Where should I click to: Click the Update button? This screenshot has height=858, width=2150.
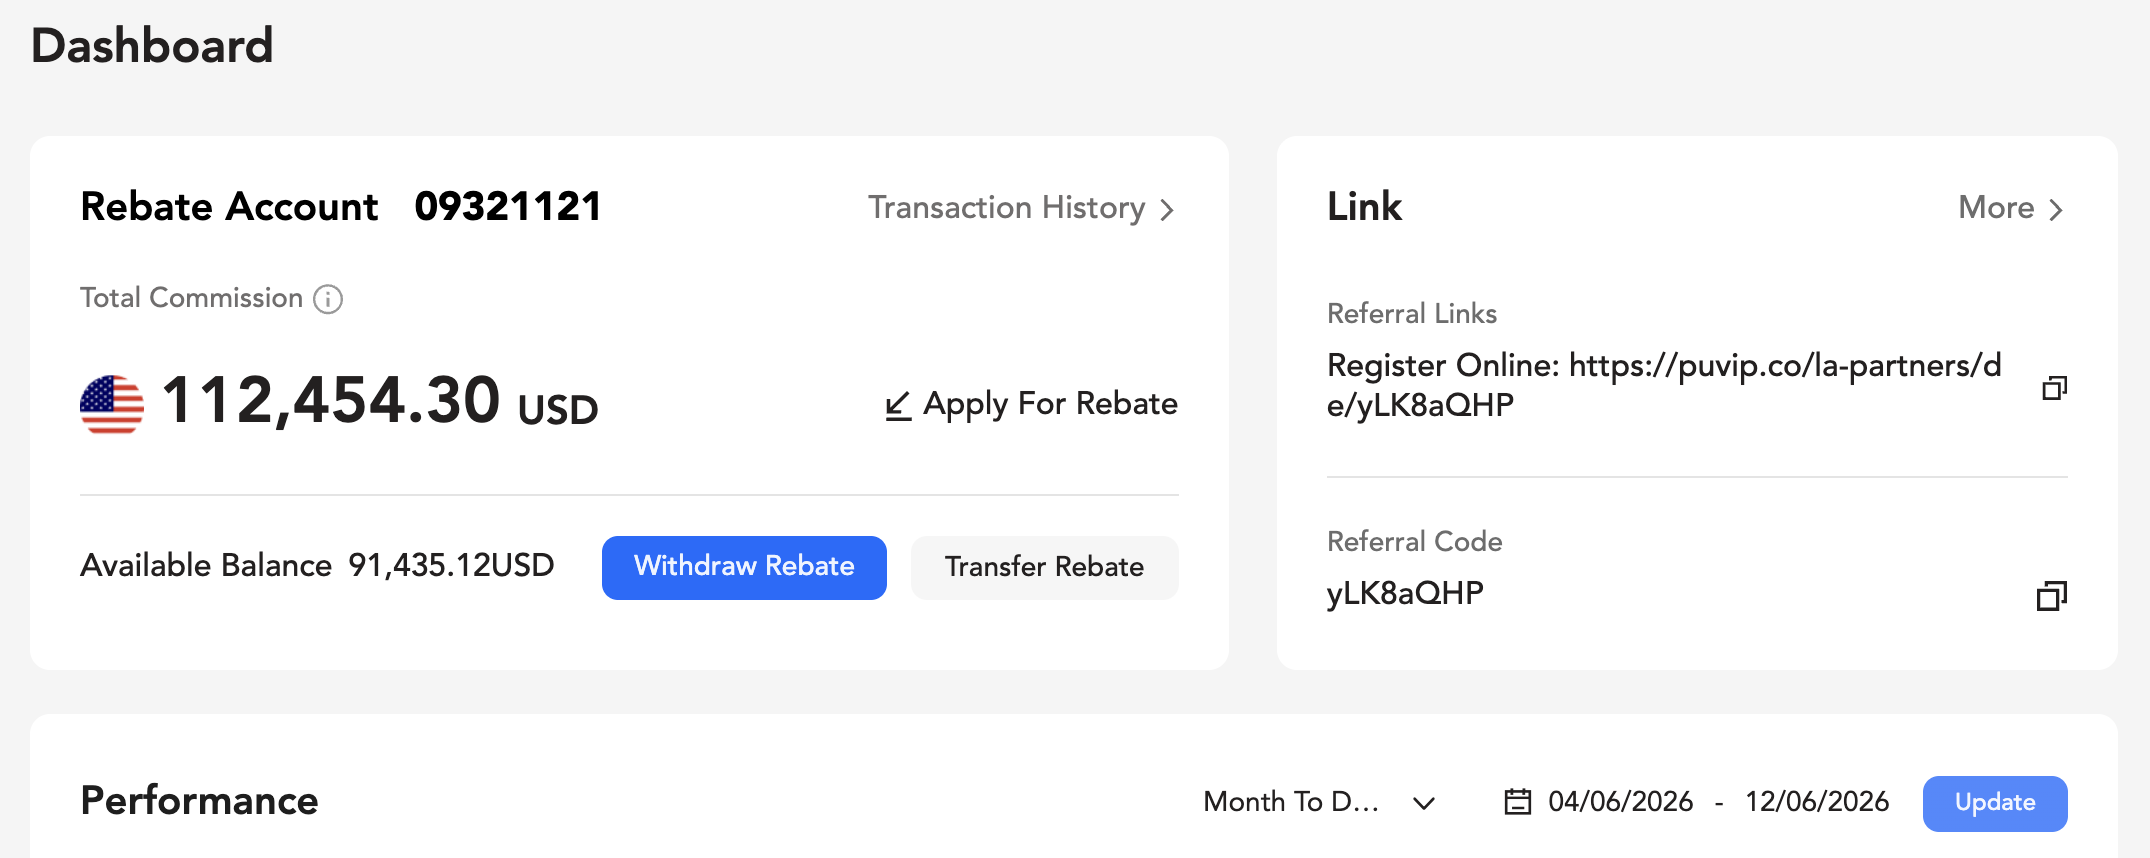pyautogui.click(x=1995, y=803)
